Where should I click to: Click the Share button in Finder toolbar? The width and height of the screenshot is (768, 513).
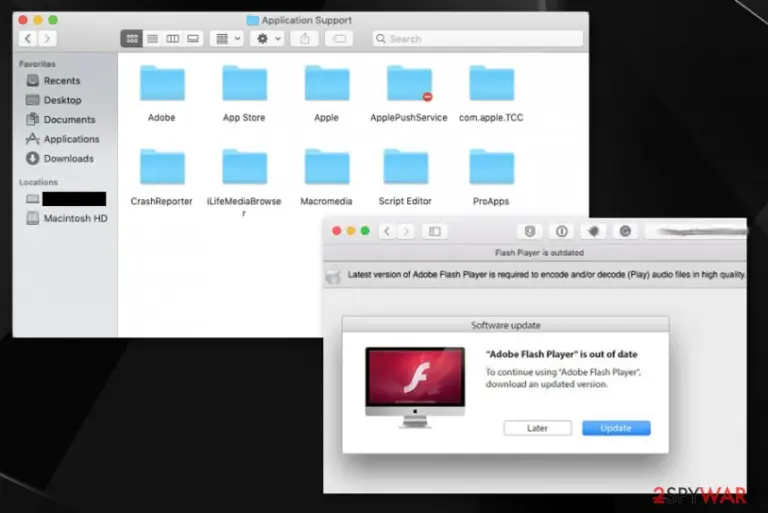(x=305, y=39)
